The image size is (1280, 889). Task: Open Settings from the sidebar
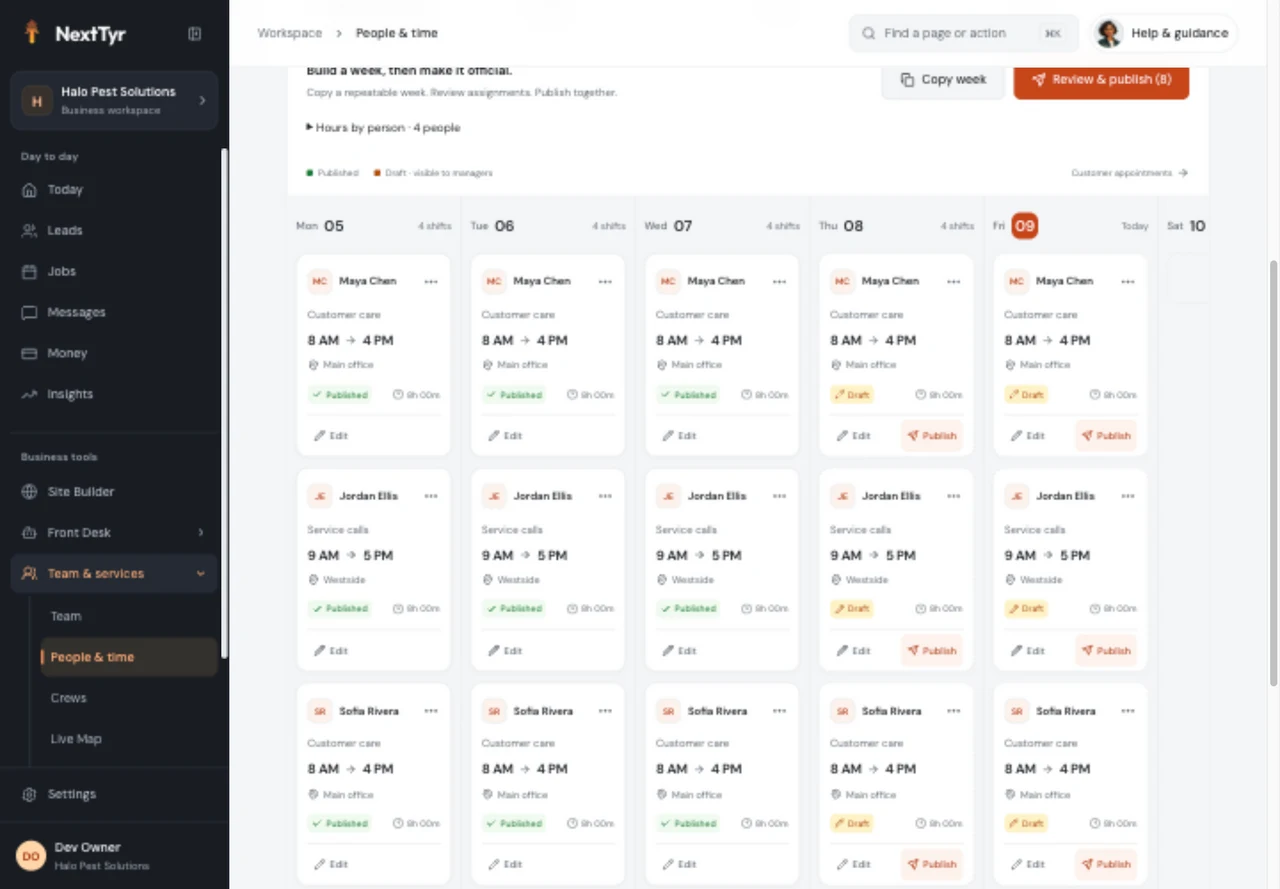(x=114, y=795)
